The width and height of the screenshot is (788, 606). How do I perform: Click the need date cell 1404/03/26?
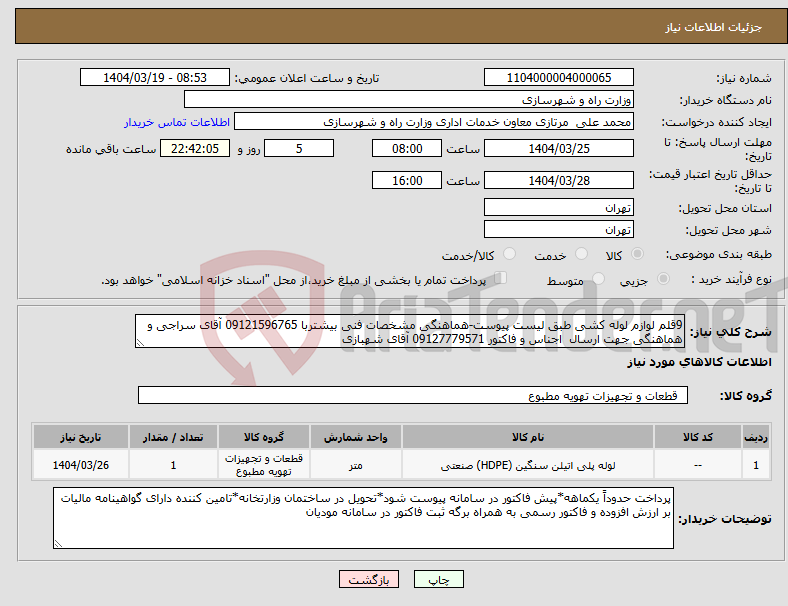tap(80, 465)
